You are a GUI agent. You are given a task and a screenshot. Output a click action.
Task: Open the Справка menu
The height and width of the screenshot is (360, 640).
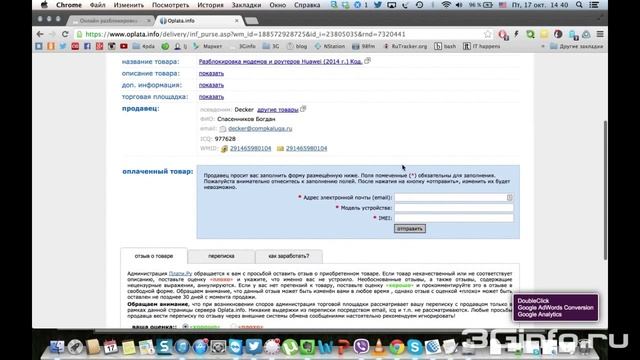pos(307,5)
